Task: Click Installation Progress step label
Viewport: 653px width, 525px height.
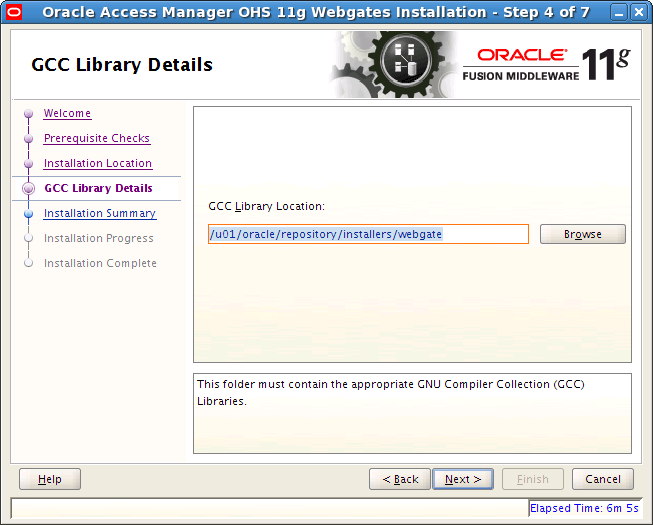Action: coord(99,238)
